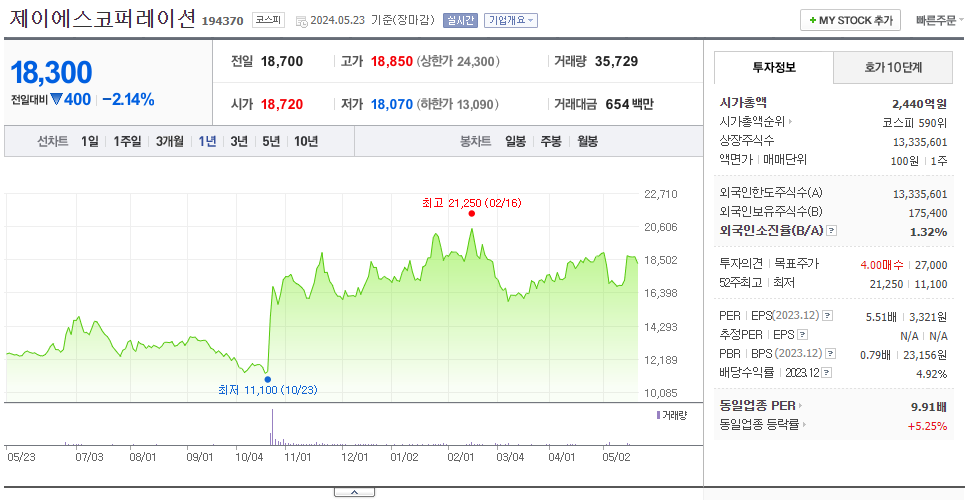Click the 4.00매수 investment opinion value

(x=882, y=265)
